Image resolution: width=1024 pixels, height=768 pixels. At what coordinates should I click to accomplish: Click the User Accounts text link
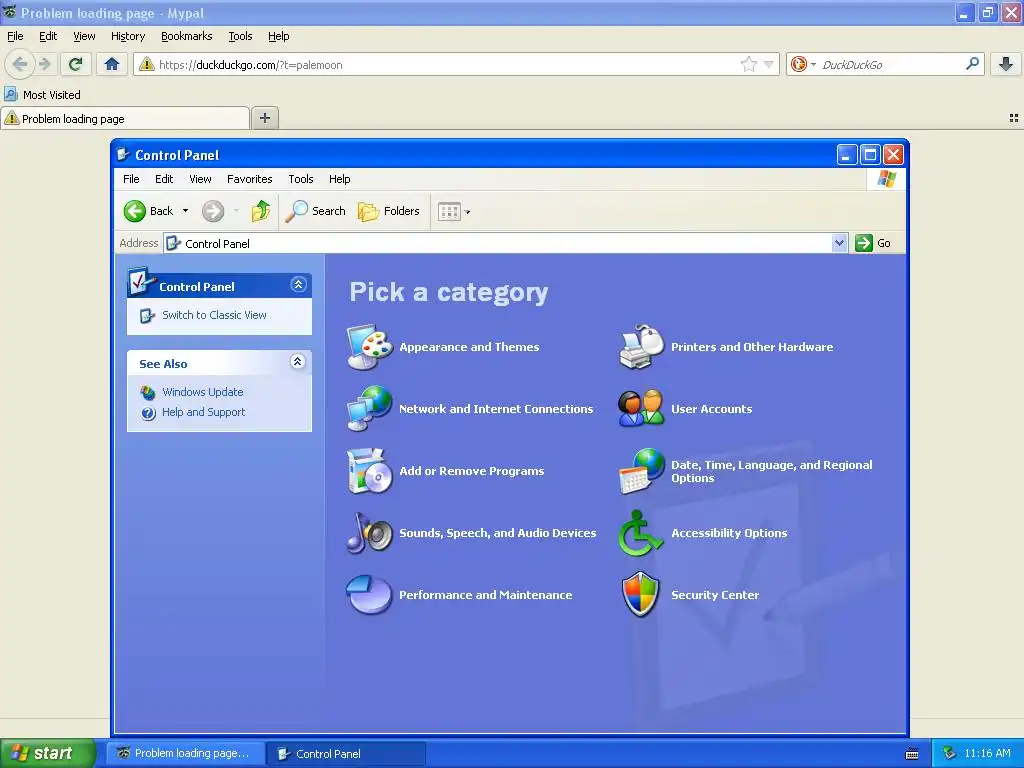tap(711, 409)
